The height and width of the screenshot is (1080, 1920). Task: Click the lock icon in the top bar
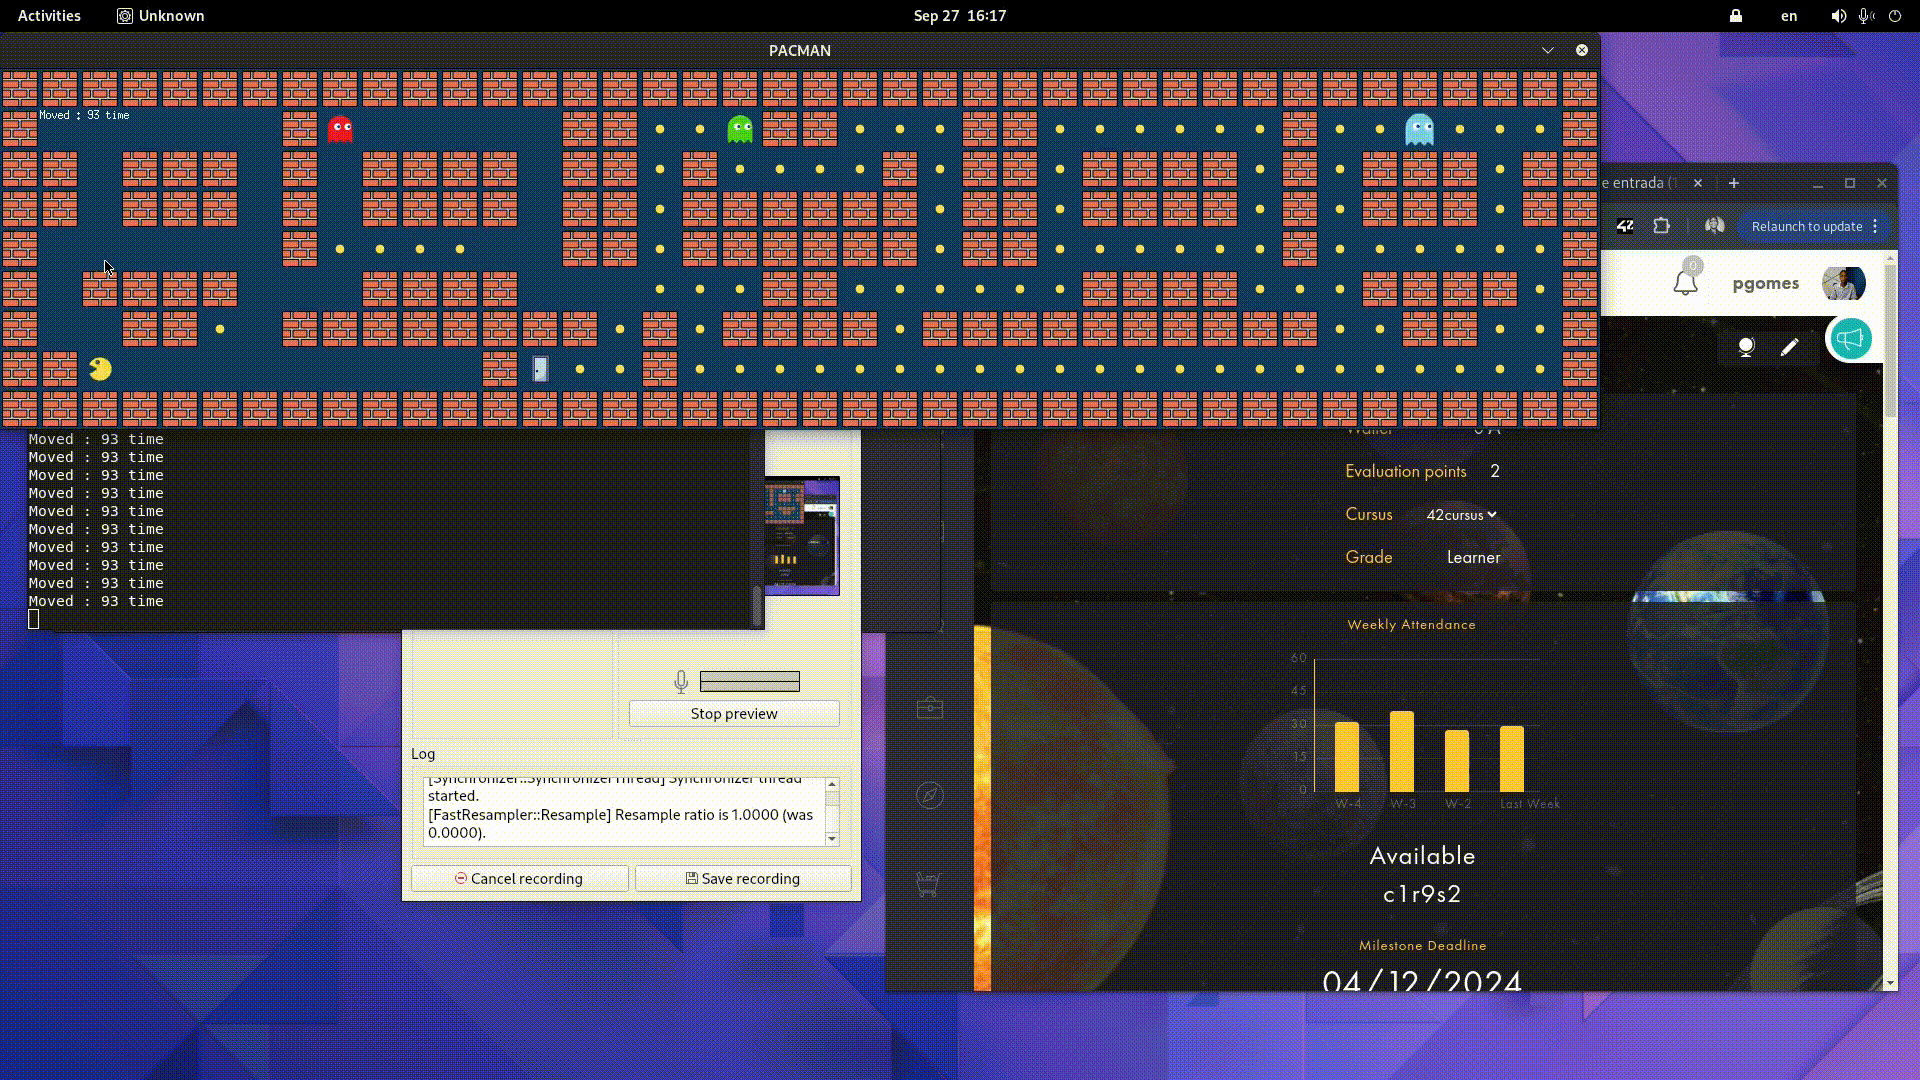click(1736, 16)
